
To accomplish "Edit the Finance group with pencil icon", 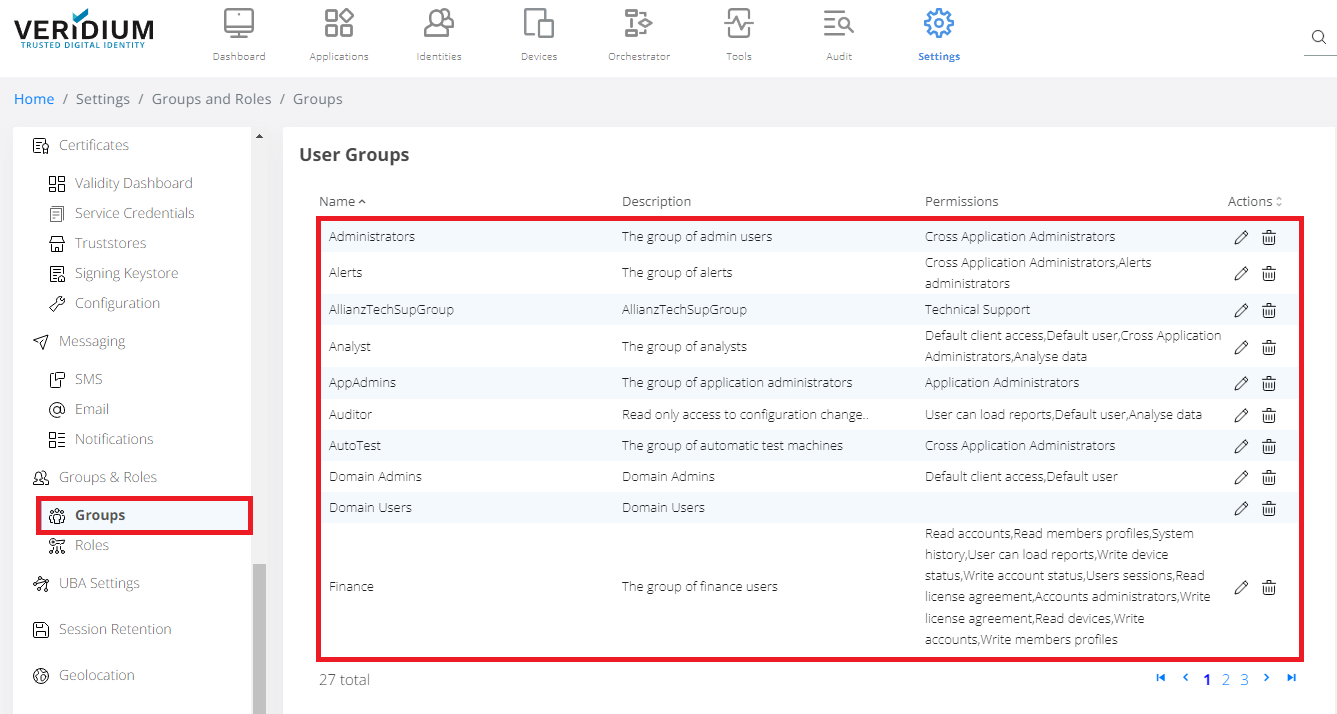I will (x=1241, y=587).
